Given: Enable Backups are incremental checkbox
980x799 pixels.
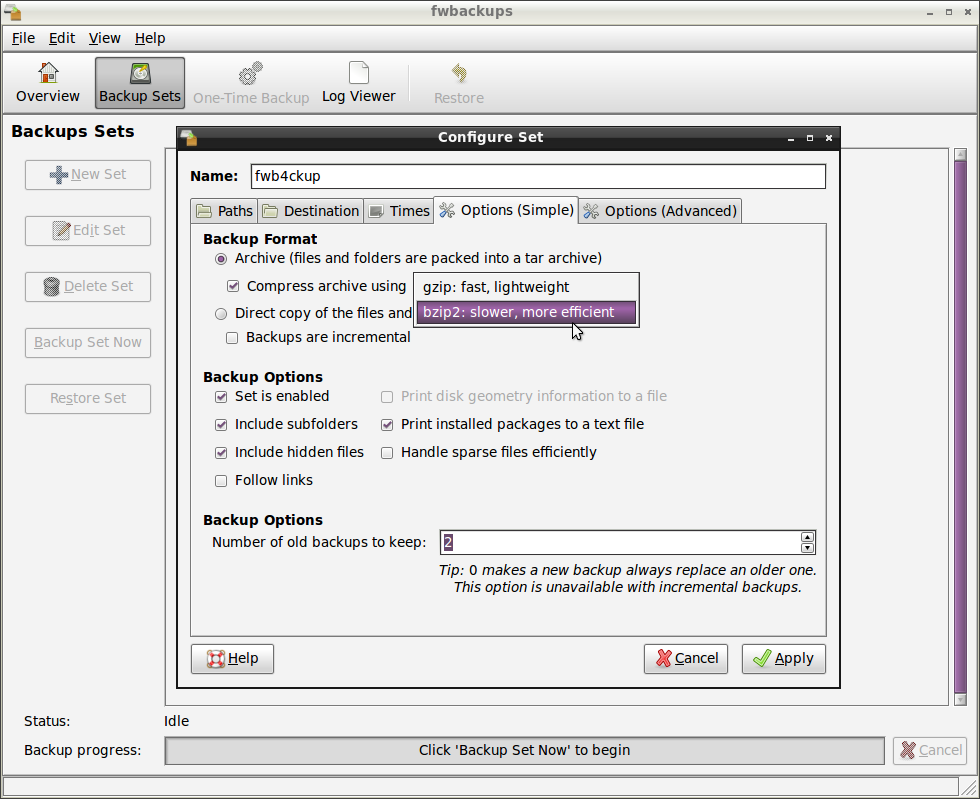Looking at the screenshot, I should (233, 338).
